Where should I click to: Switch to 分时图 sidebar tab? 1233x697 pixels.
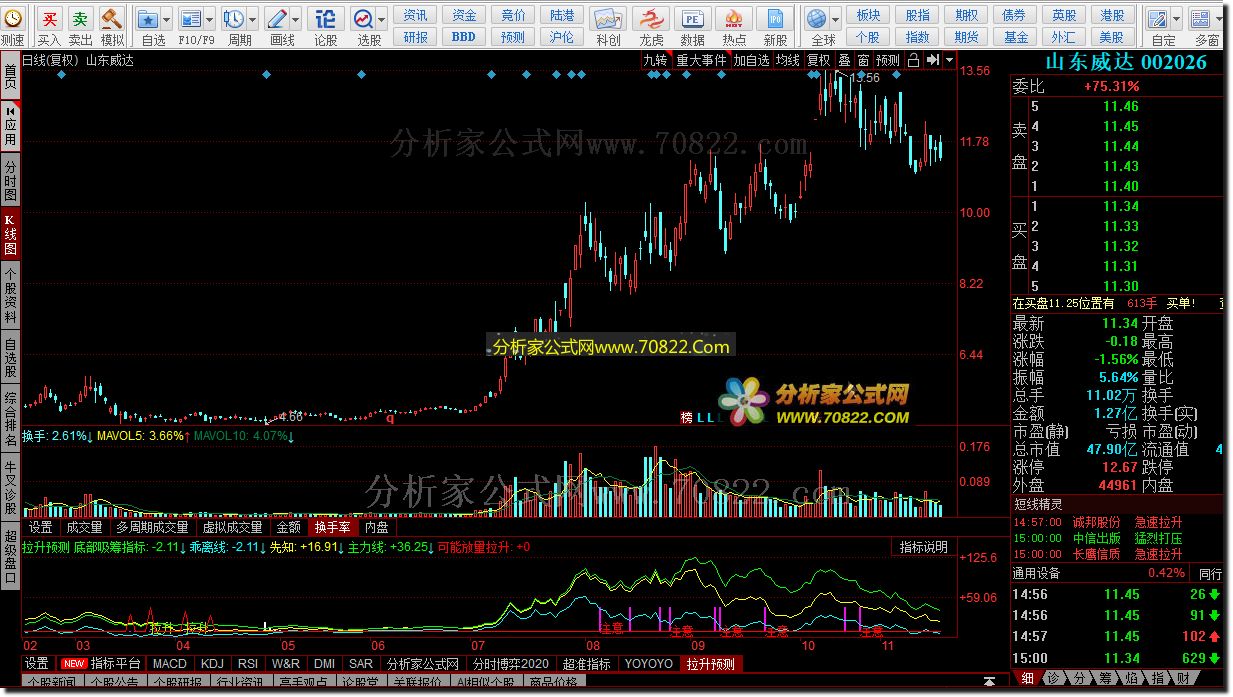click(x=10, y=181)
